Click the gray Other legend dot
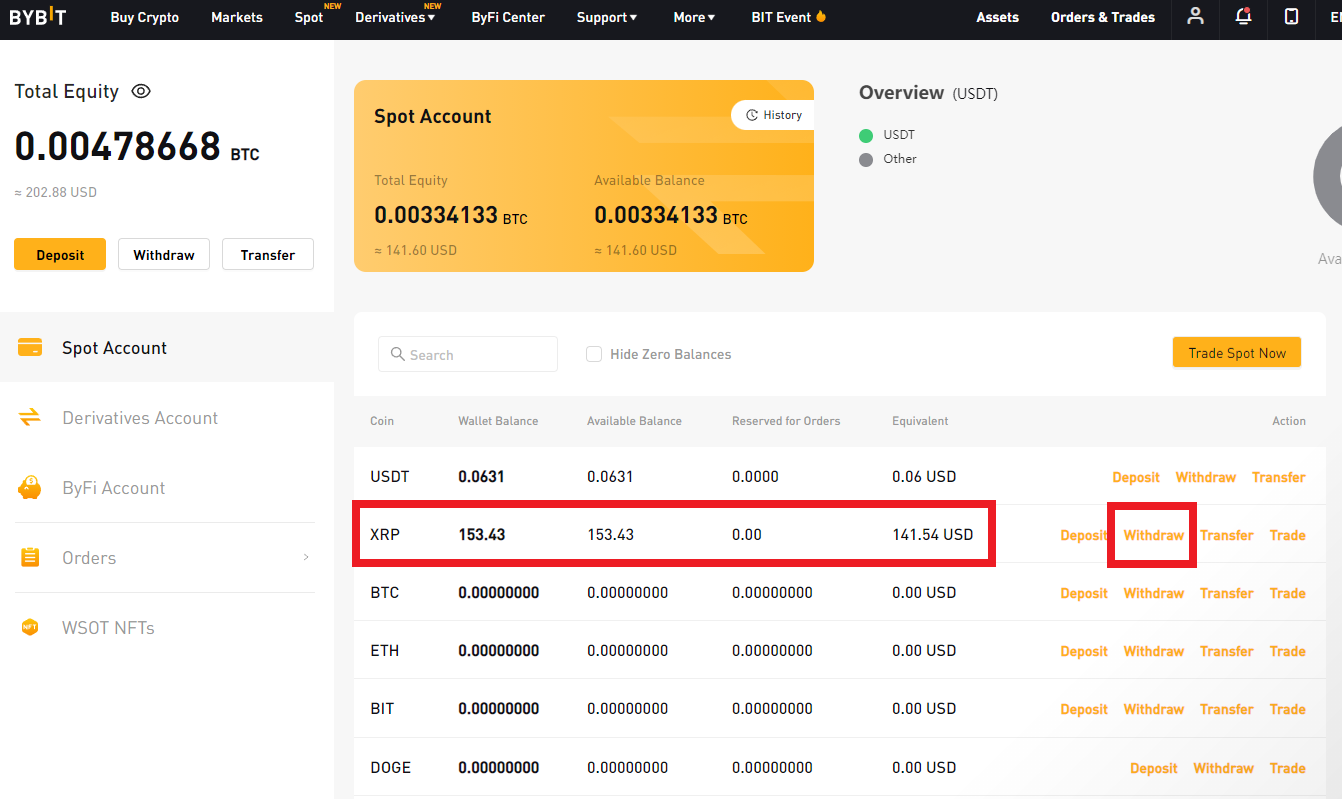The height and width of the screenshot is (799, 1342). tap(866, 159)
